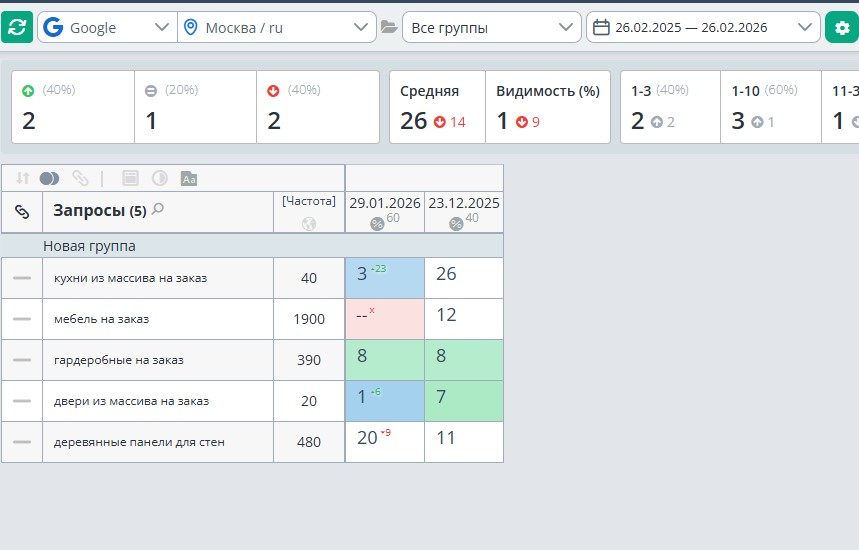Click the Aa text case icon
859x550 pixels.
(189, 179)
